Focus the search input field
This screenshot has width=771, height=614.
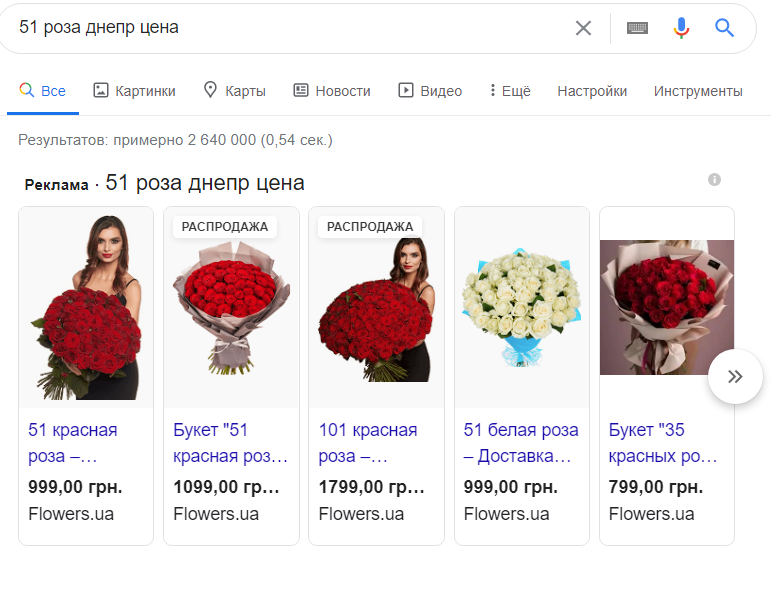click(290, 28)
